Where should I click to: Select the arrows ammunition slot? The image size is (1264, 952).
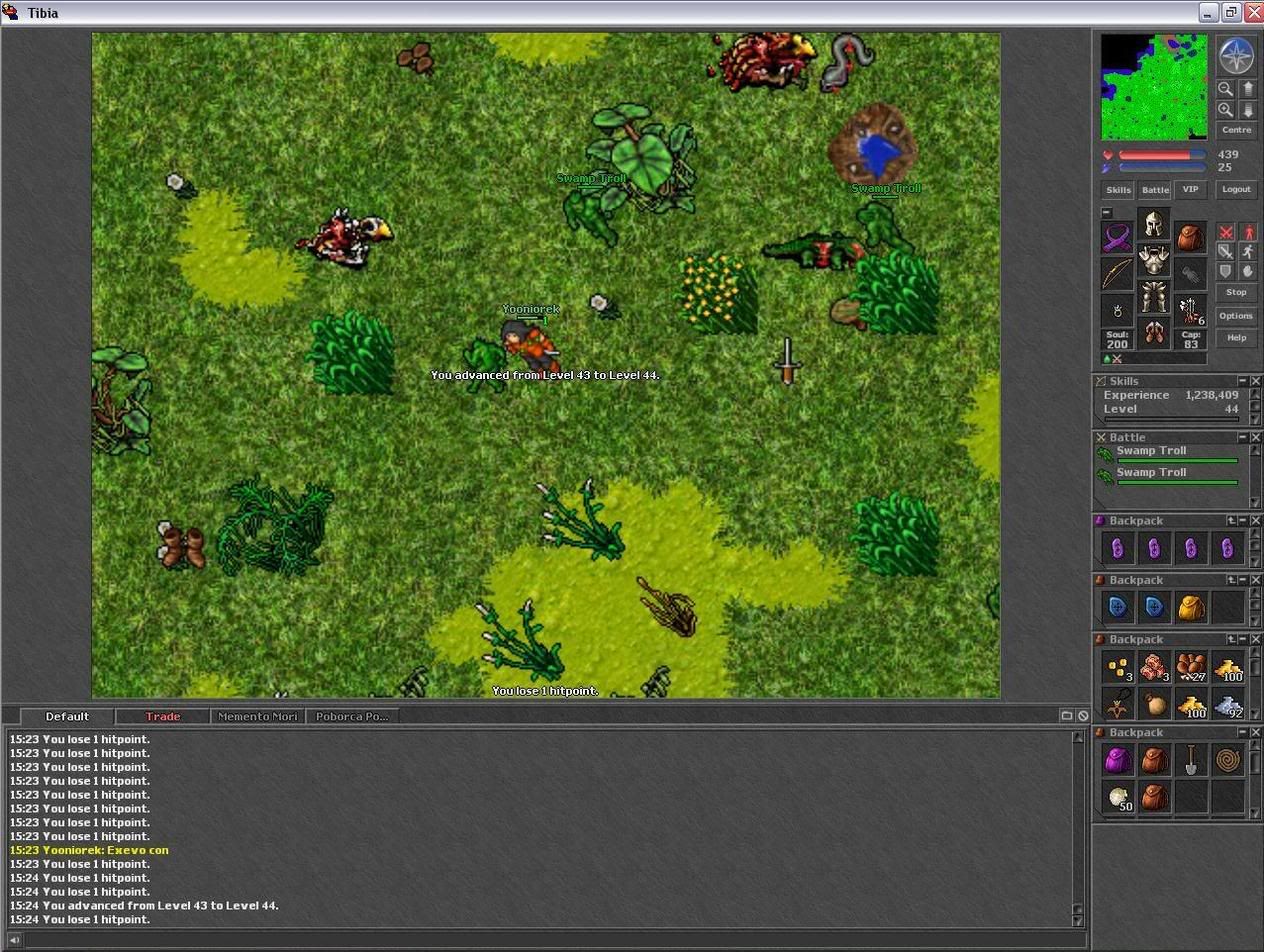[1190, 311]
